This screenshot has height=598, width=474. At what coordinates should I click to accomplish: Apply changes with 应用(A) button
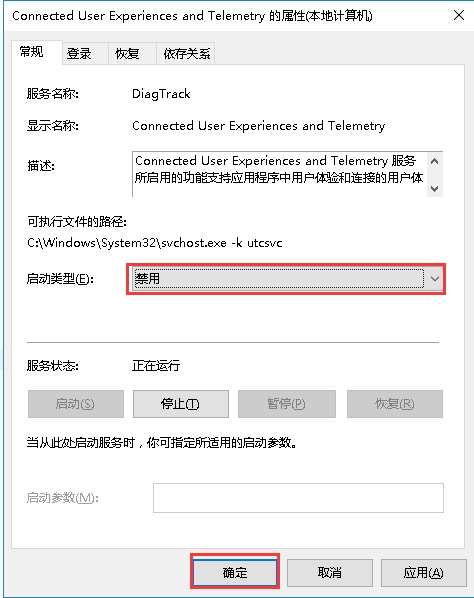tap(423, 572)
